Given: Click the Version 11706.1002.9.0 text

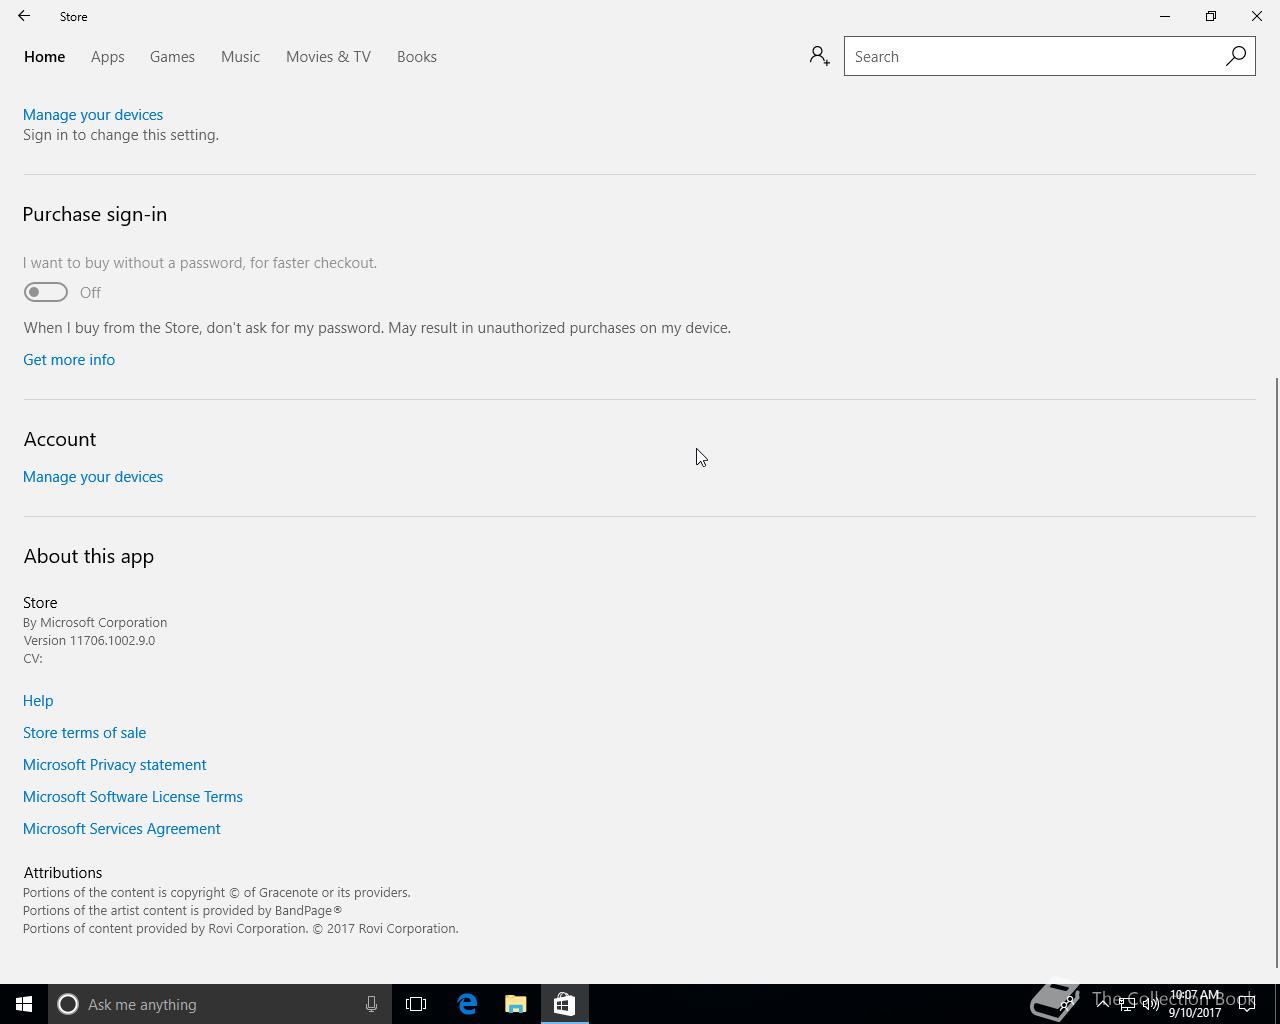Looking at the screenshot, I should 89,641.
